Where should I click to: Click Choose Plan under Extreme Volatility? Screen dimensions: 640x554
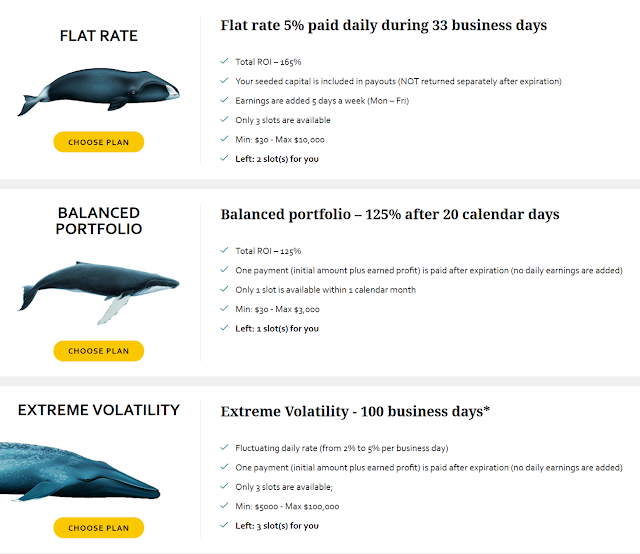[x=99, y=527]
